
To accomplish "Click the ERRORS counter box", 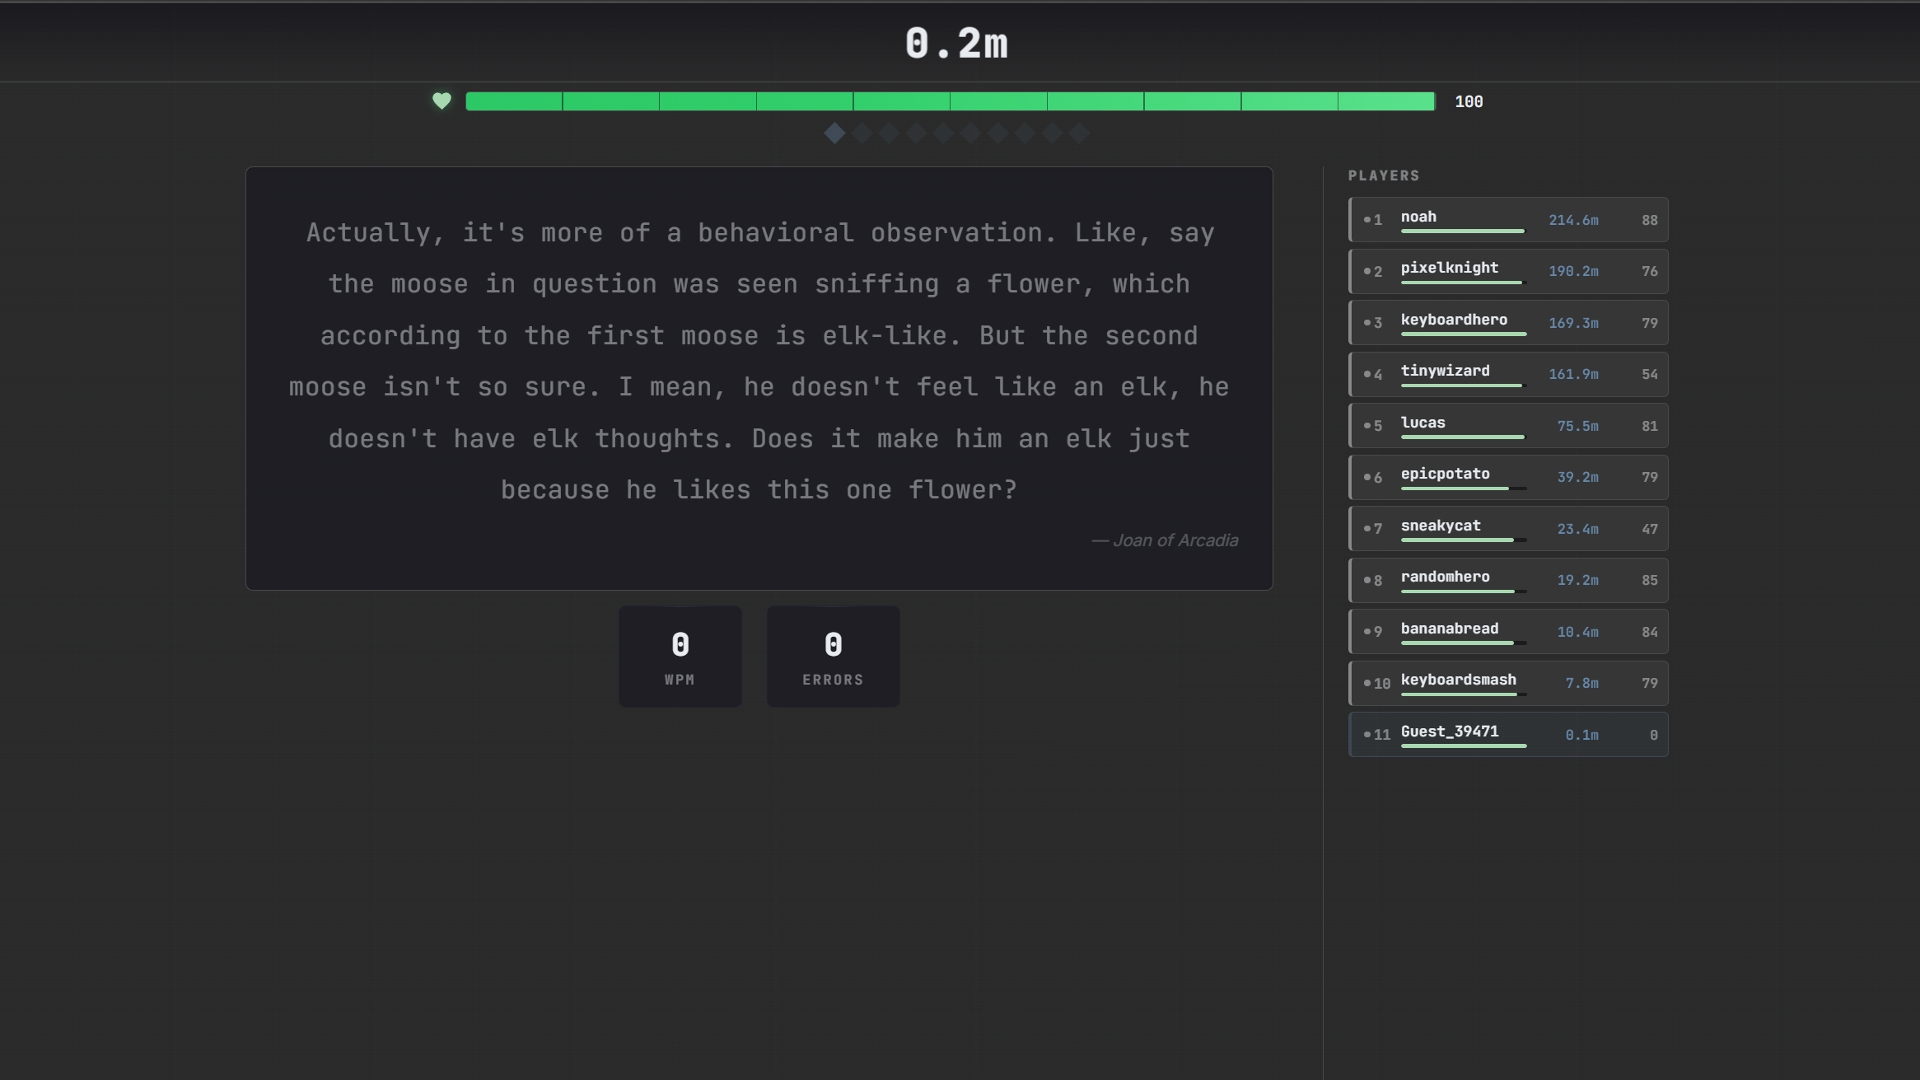I will [x=833, y=656].
